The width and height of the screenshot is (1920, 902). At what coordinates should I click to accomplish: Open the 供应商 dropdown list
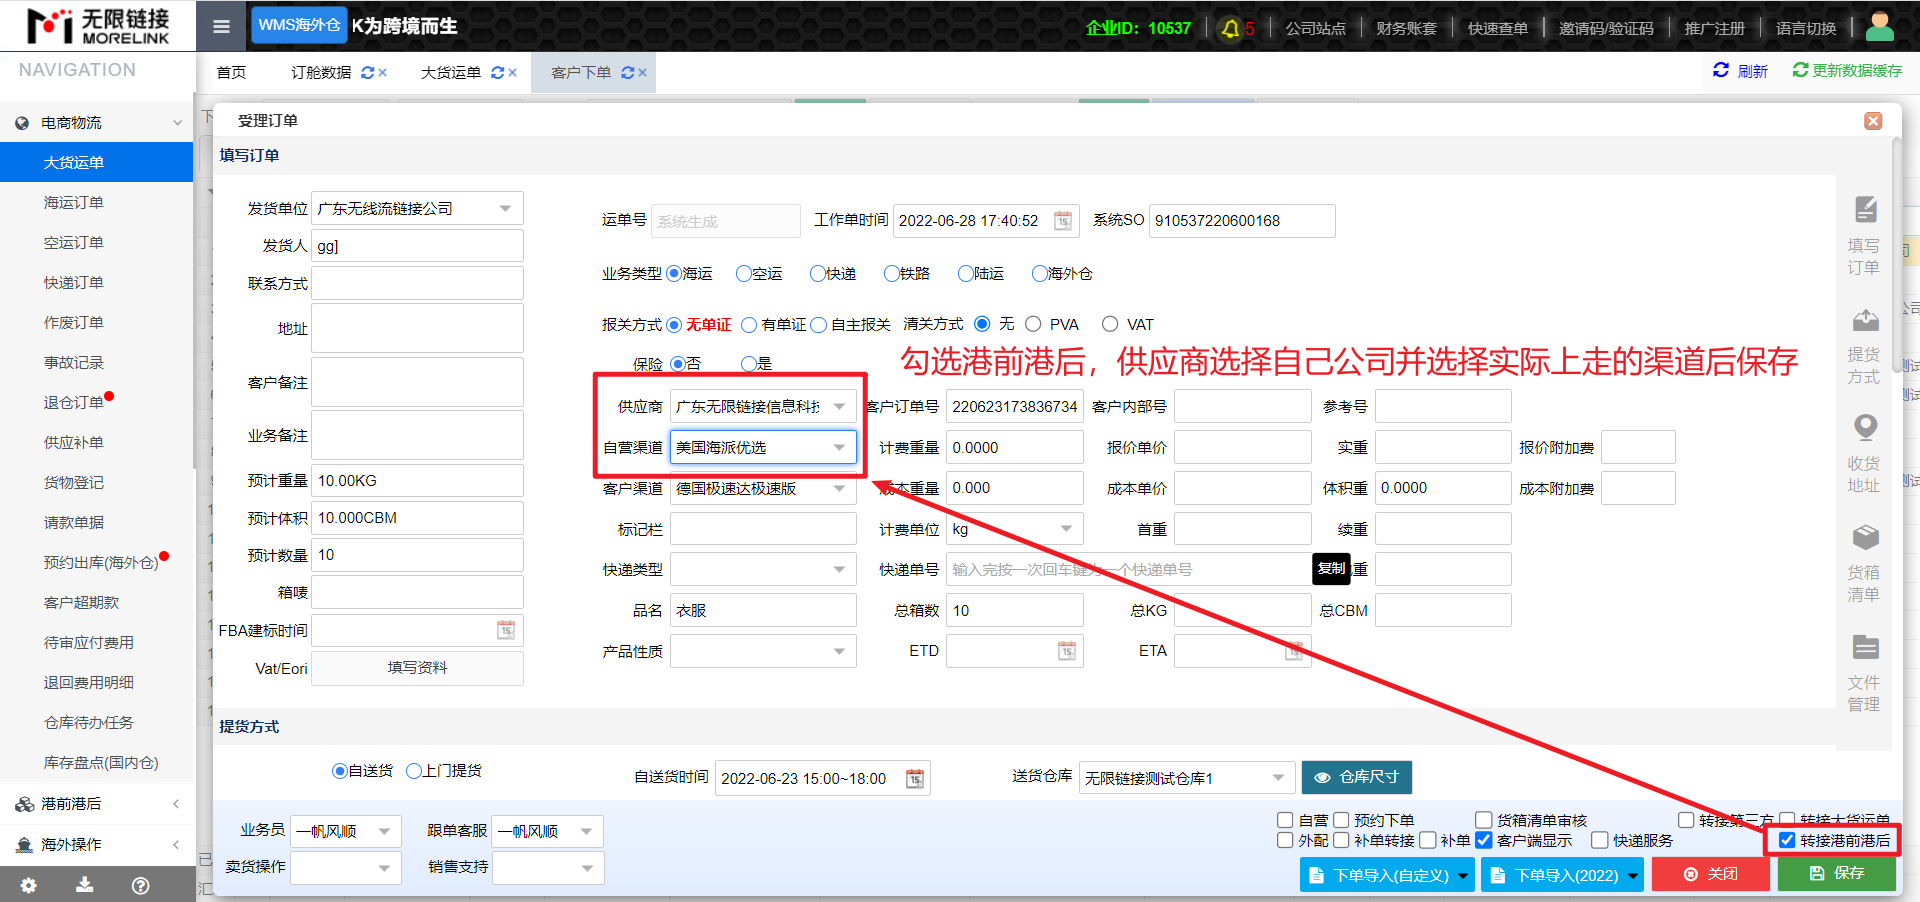pos(839,407)
